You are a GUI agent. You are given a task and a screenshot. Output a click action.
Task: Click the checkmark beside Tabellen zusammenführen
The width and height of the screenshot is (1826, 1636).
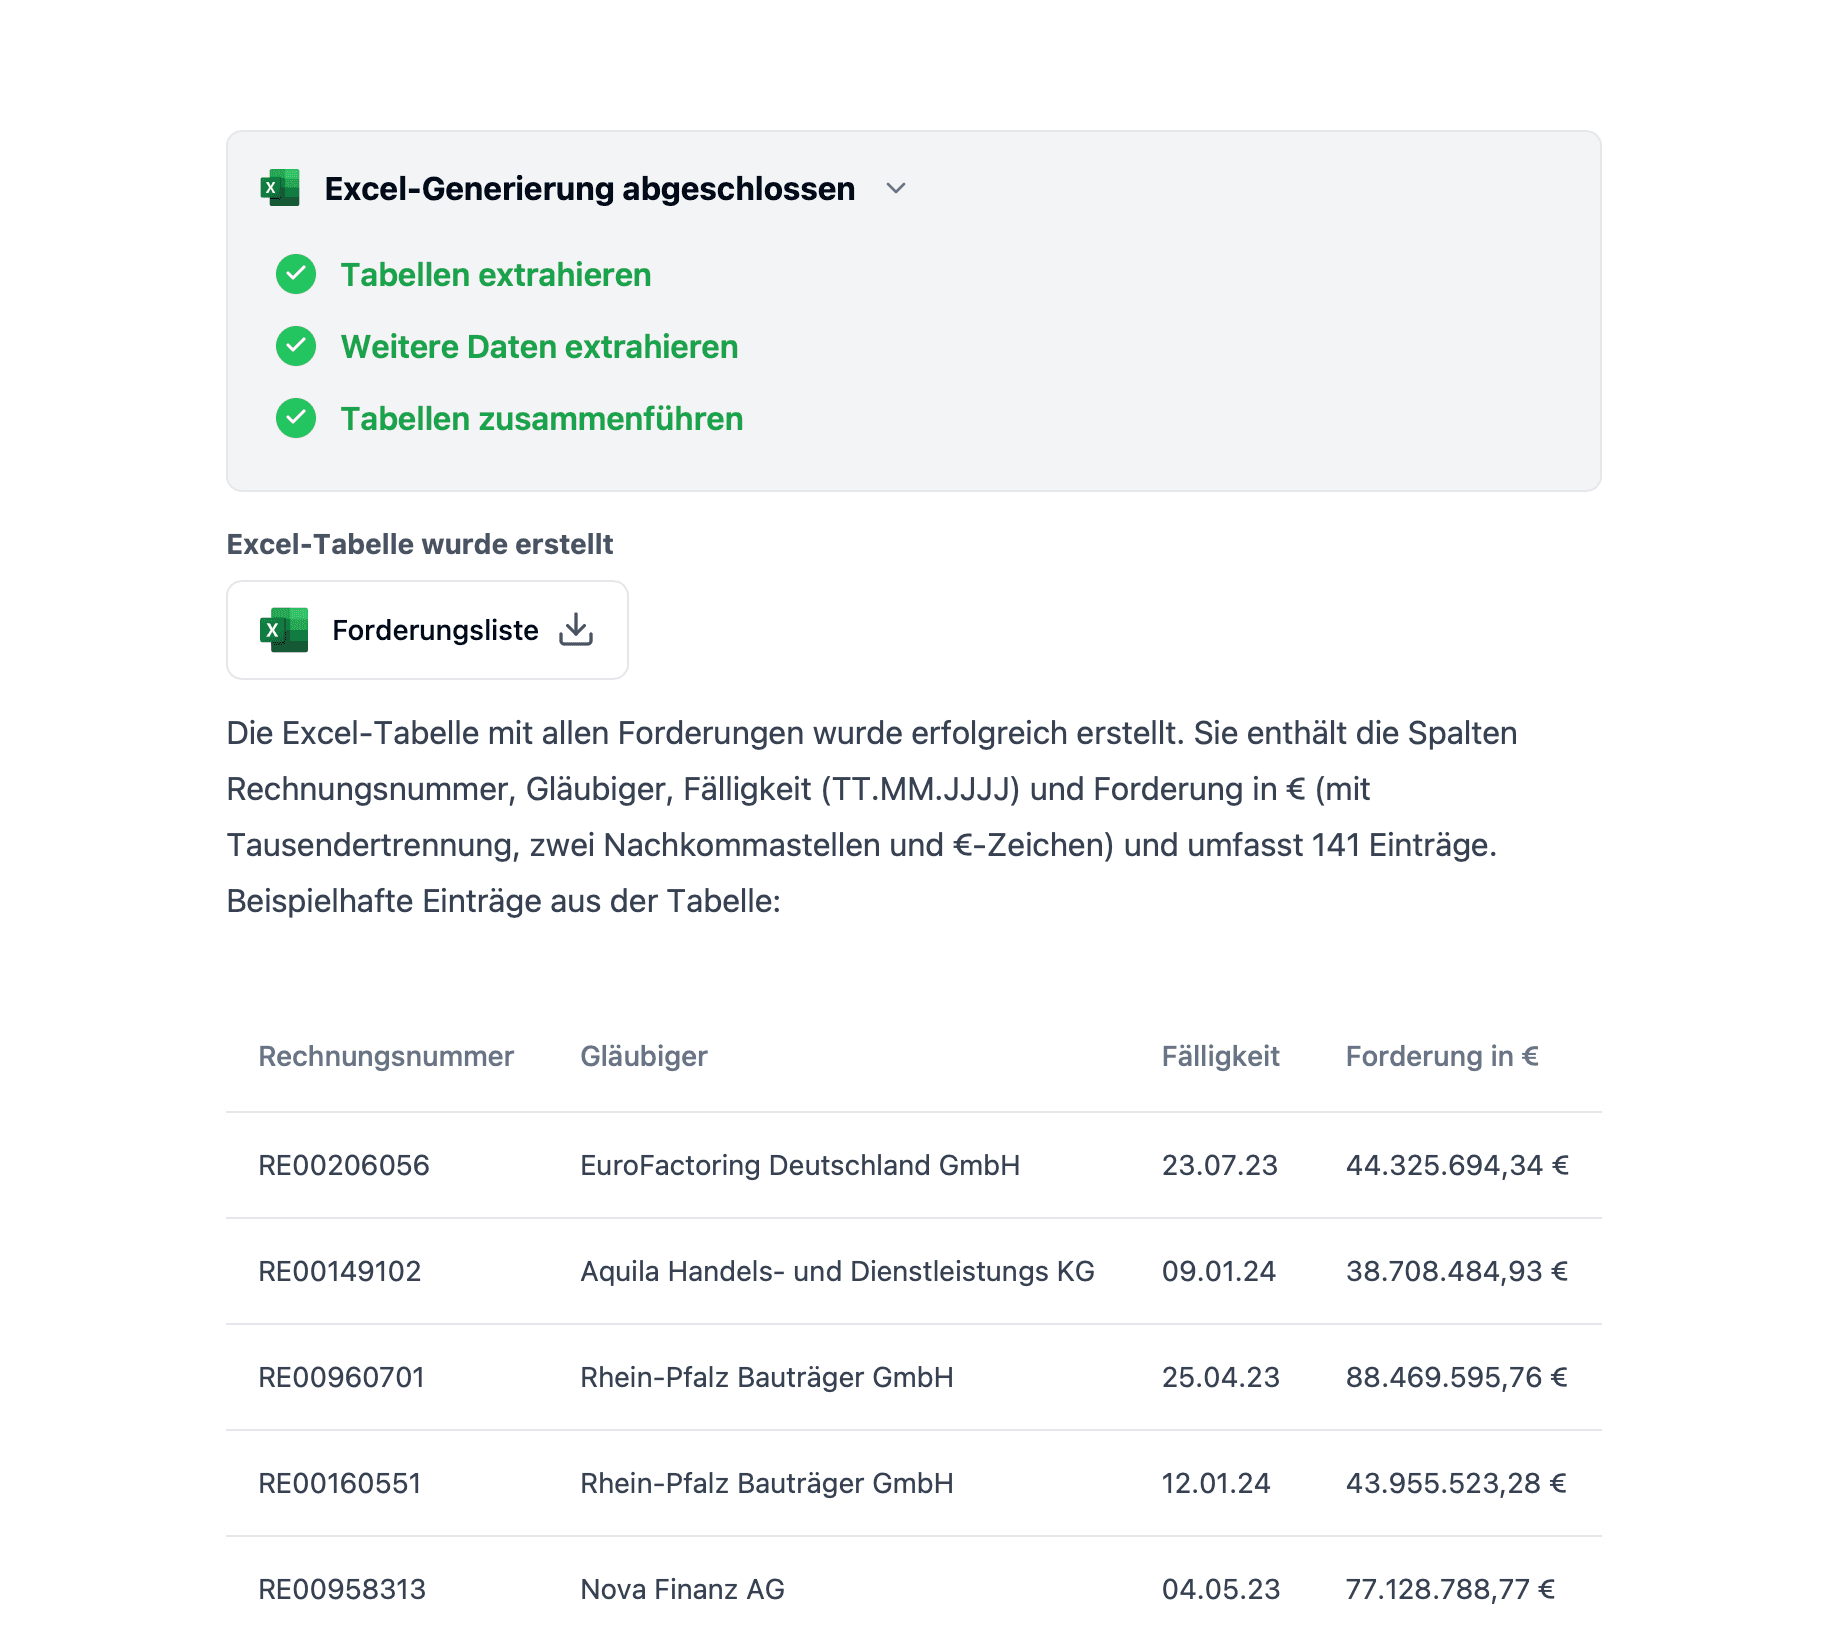pyautogui.click(x=296, y=418)
